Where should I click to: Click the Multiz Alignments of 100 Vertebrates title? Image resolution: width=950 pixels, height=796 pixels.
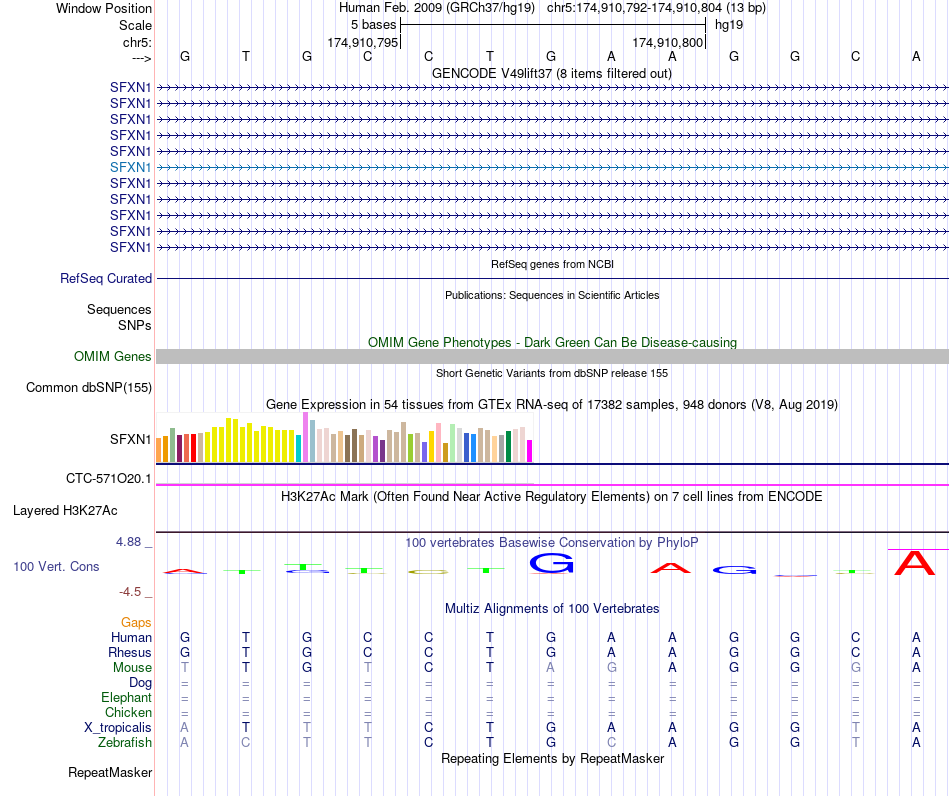pos(552,609)
